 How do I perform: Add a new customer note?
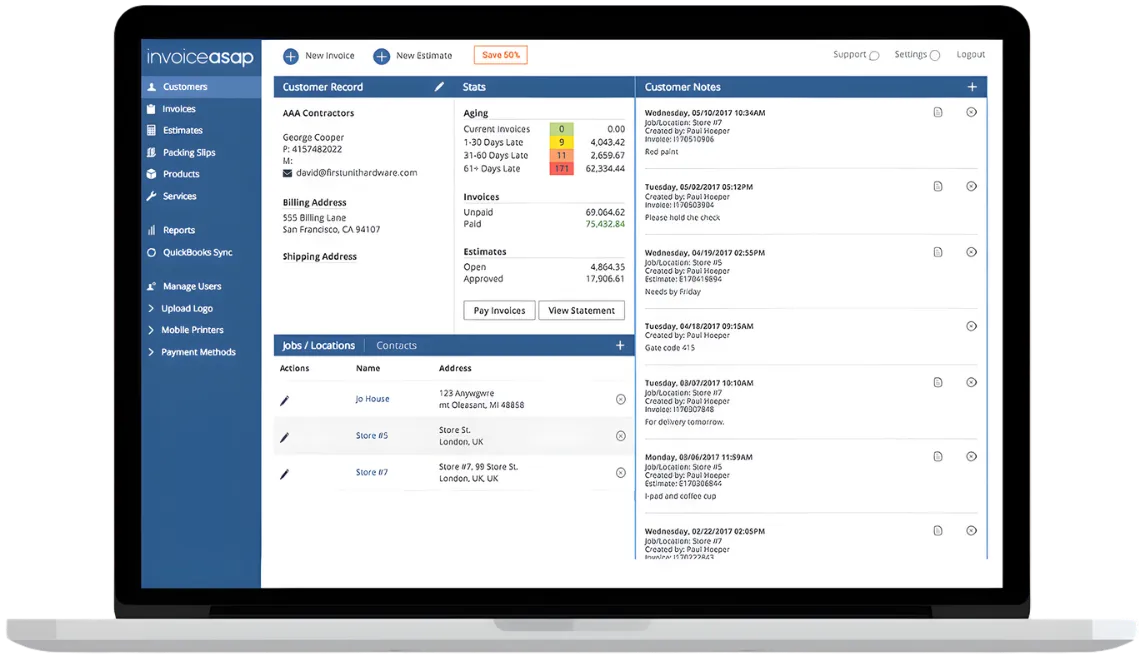pos(972,87)
